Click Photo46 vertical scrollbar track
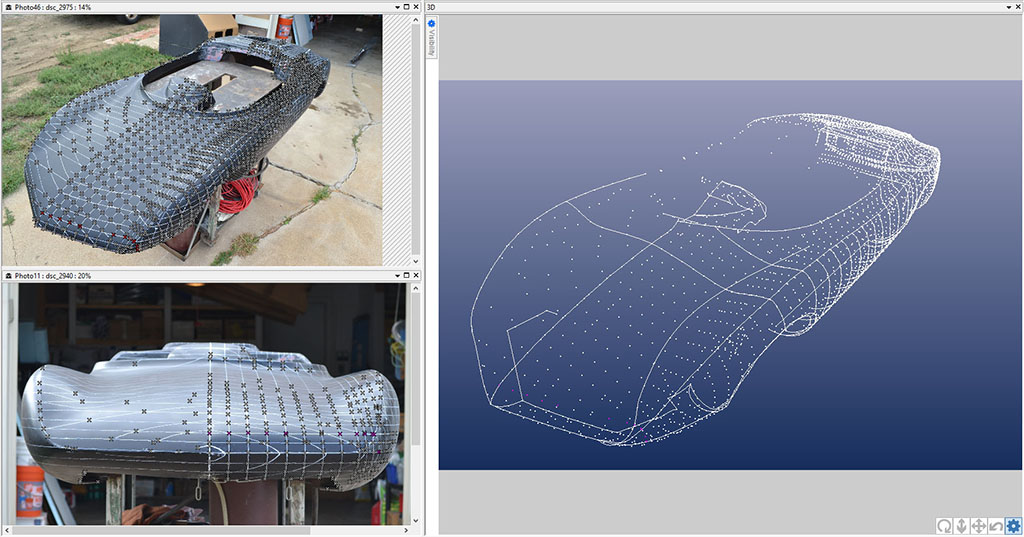The image size is (1024, 537). 416,140
